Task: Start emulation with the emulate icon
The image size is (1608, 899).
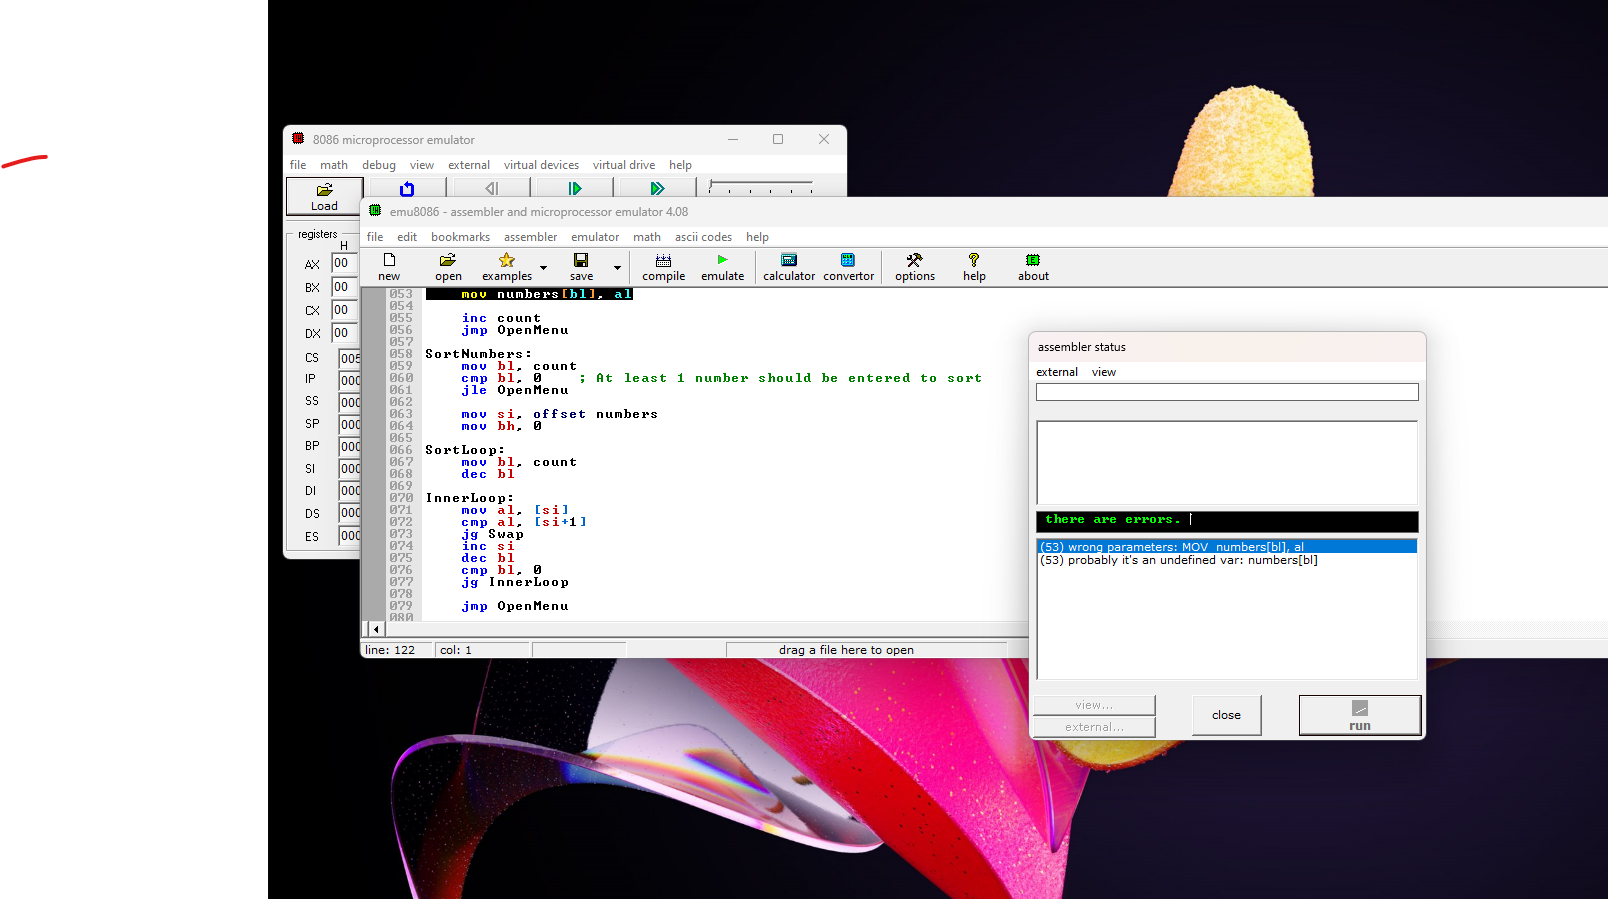Action: pos(722,267)
